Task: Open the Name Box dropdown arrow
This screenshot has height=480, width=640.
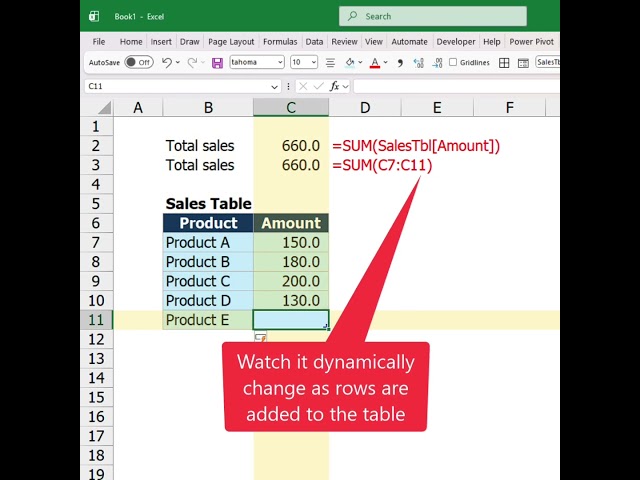Action: 274,87
